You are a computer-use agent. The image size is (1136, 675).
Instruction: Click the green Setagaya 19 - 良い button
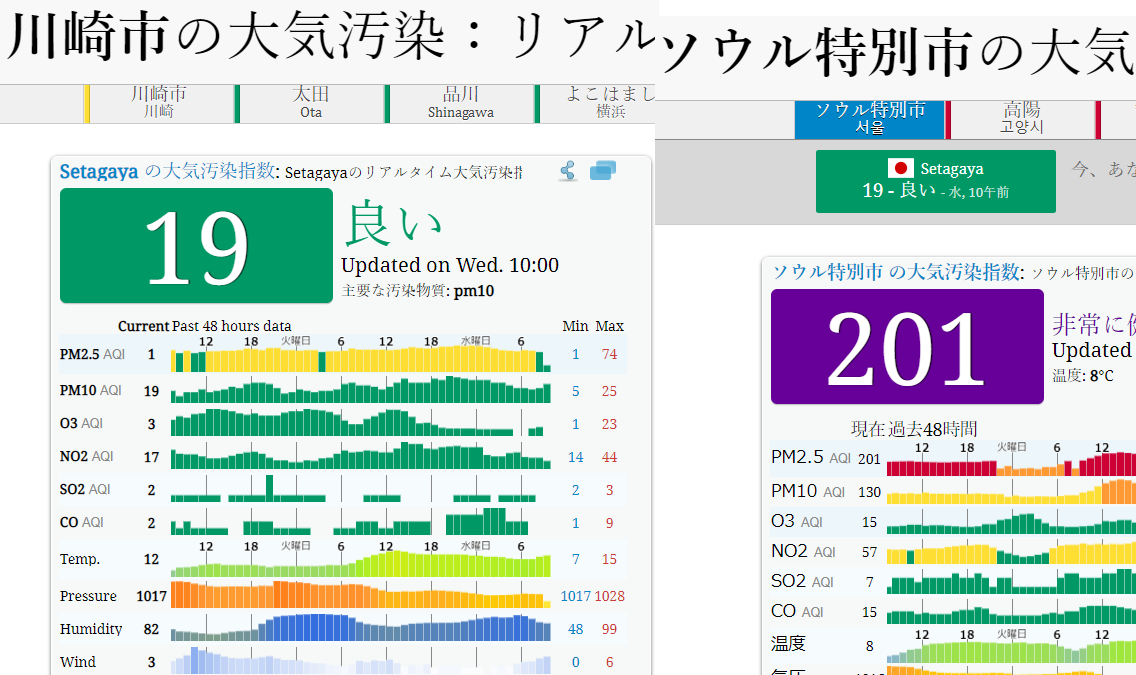click(935, 181)
